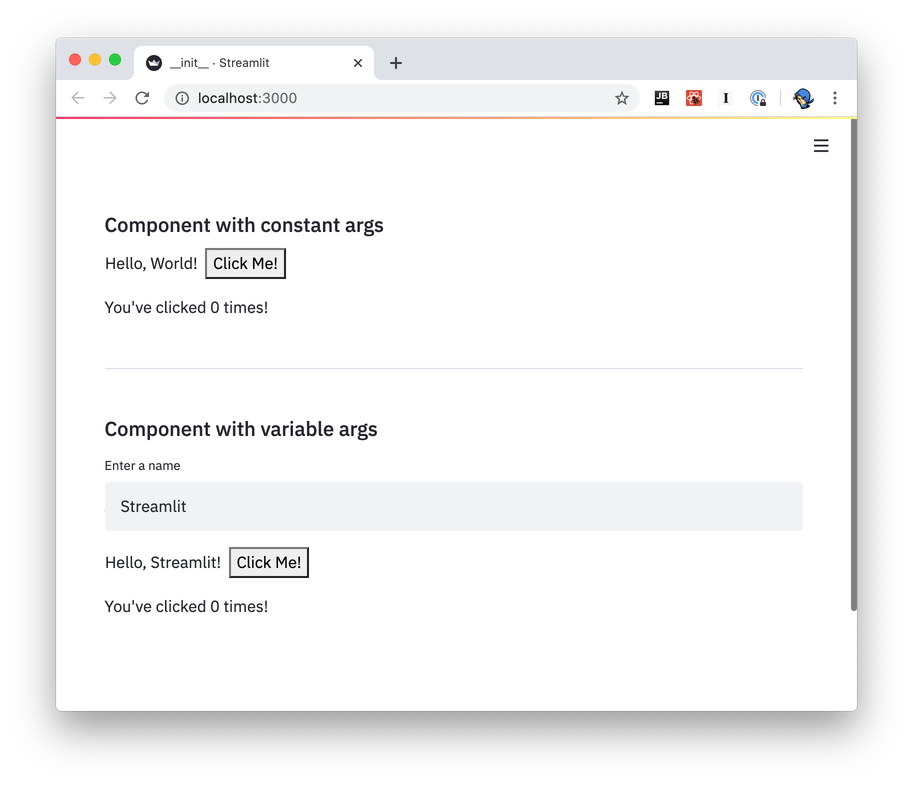Open the 1Password lock extension icon

757,98
